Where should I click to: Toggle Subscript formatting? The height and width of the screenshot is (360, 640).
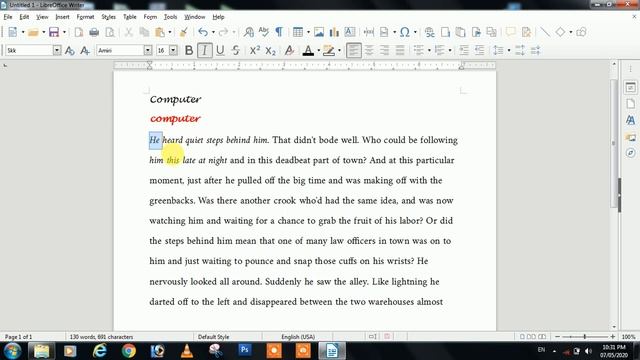tap(270, 50)
